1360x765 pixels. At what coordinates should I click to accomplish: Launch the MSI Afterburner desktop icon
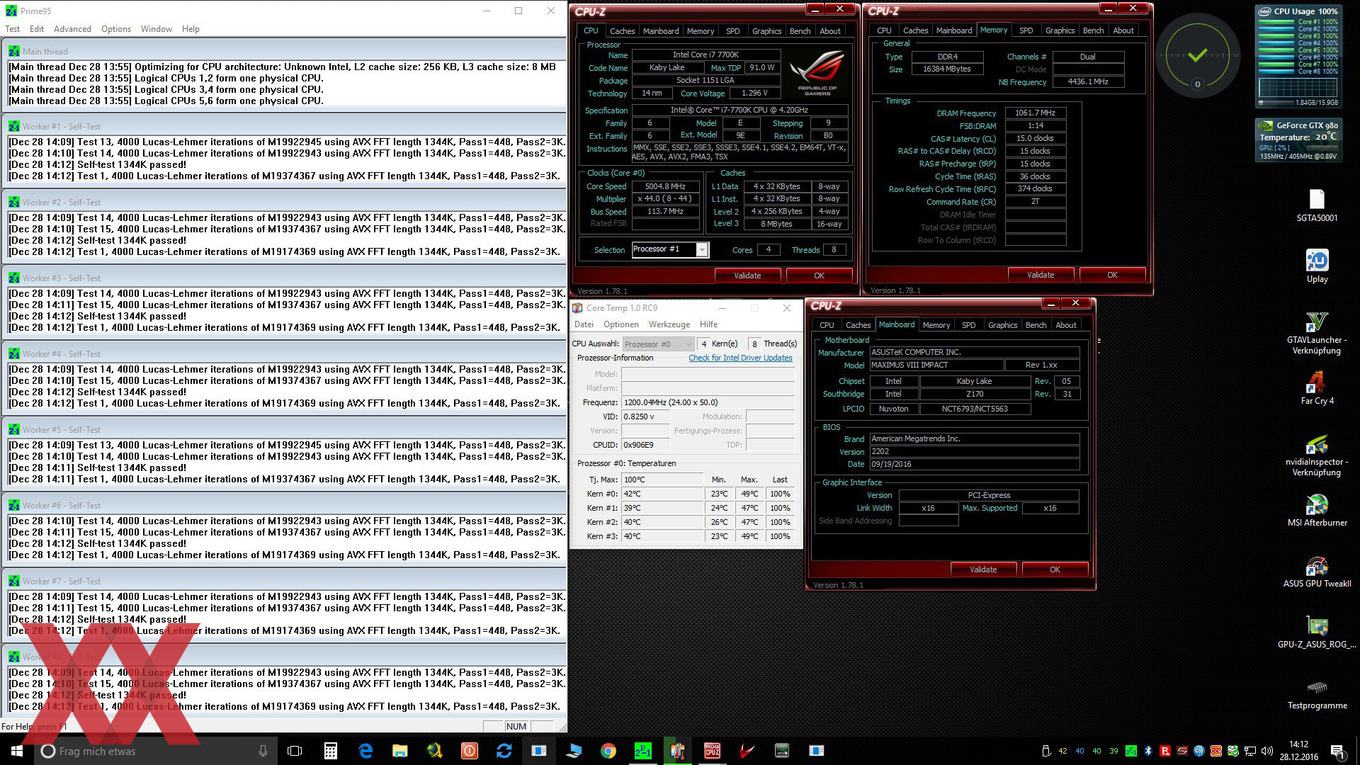coord(1317,510)
